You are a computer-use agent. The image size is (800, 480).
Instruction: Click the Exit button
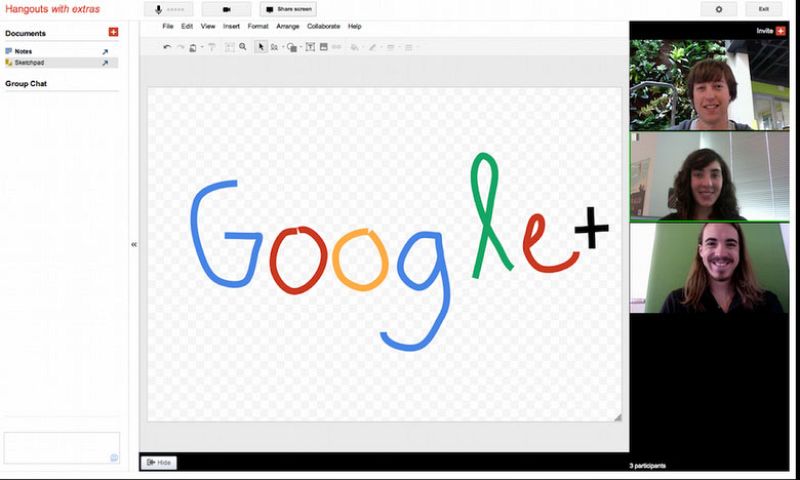click(764, 9)
